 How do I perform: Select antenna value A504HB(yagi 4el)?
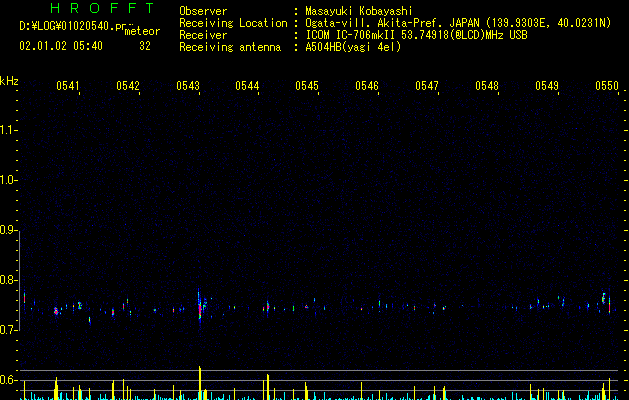[x=353, y=47]
